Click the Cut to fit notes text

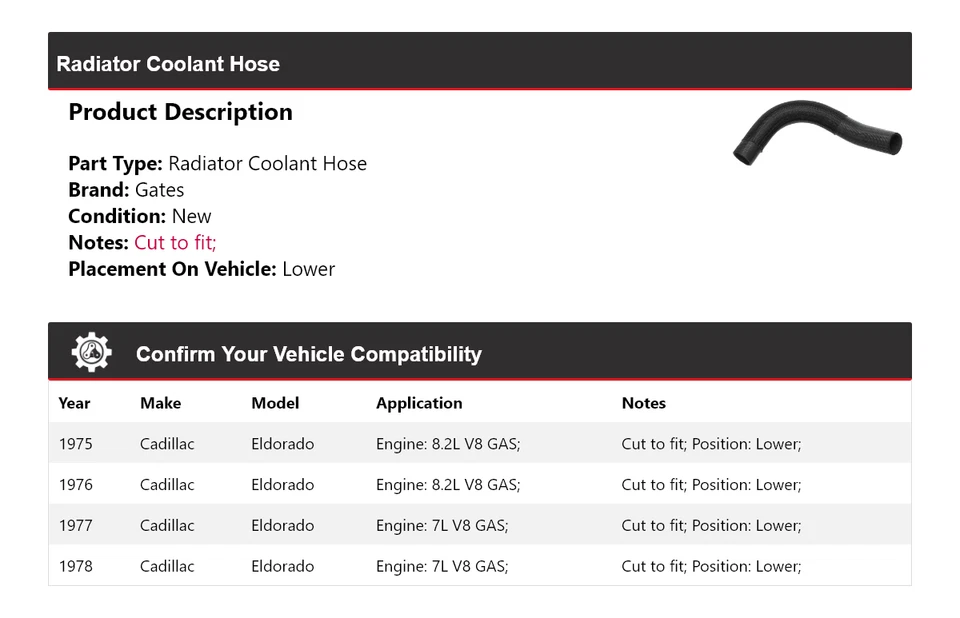click(174, 242)
